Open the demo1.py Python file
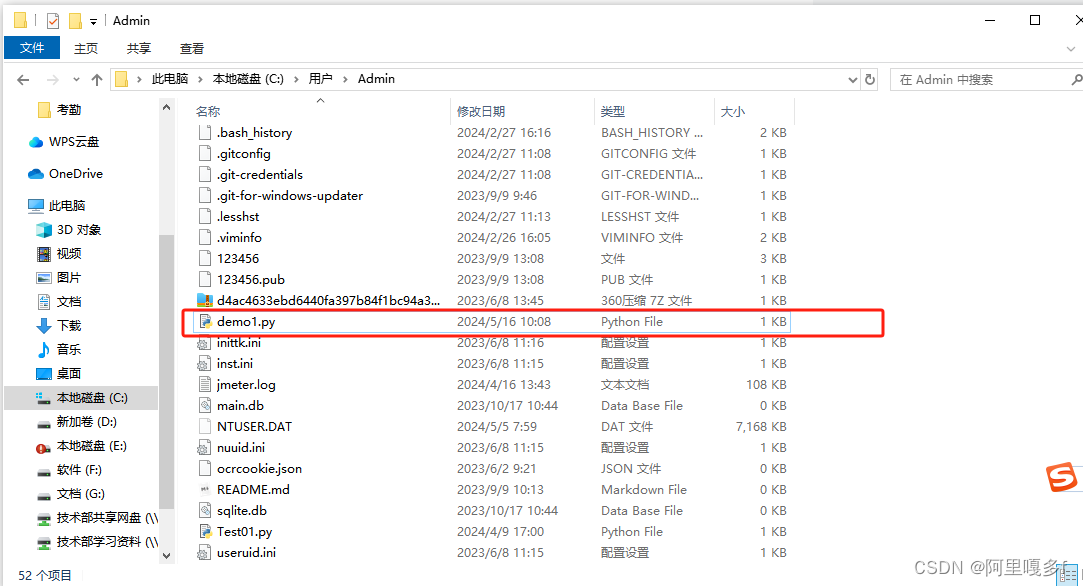This screenshot has width=1083, height=586. pos(248,322)
